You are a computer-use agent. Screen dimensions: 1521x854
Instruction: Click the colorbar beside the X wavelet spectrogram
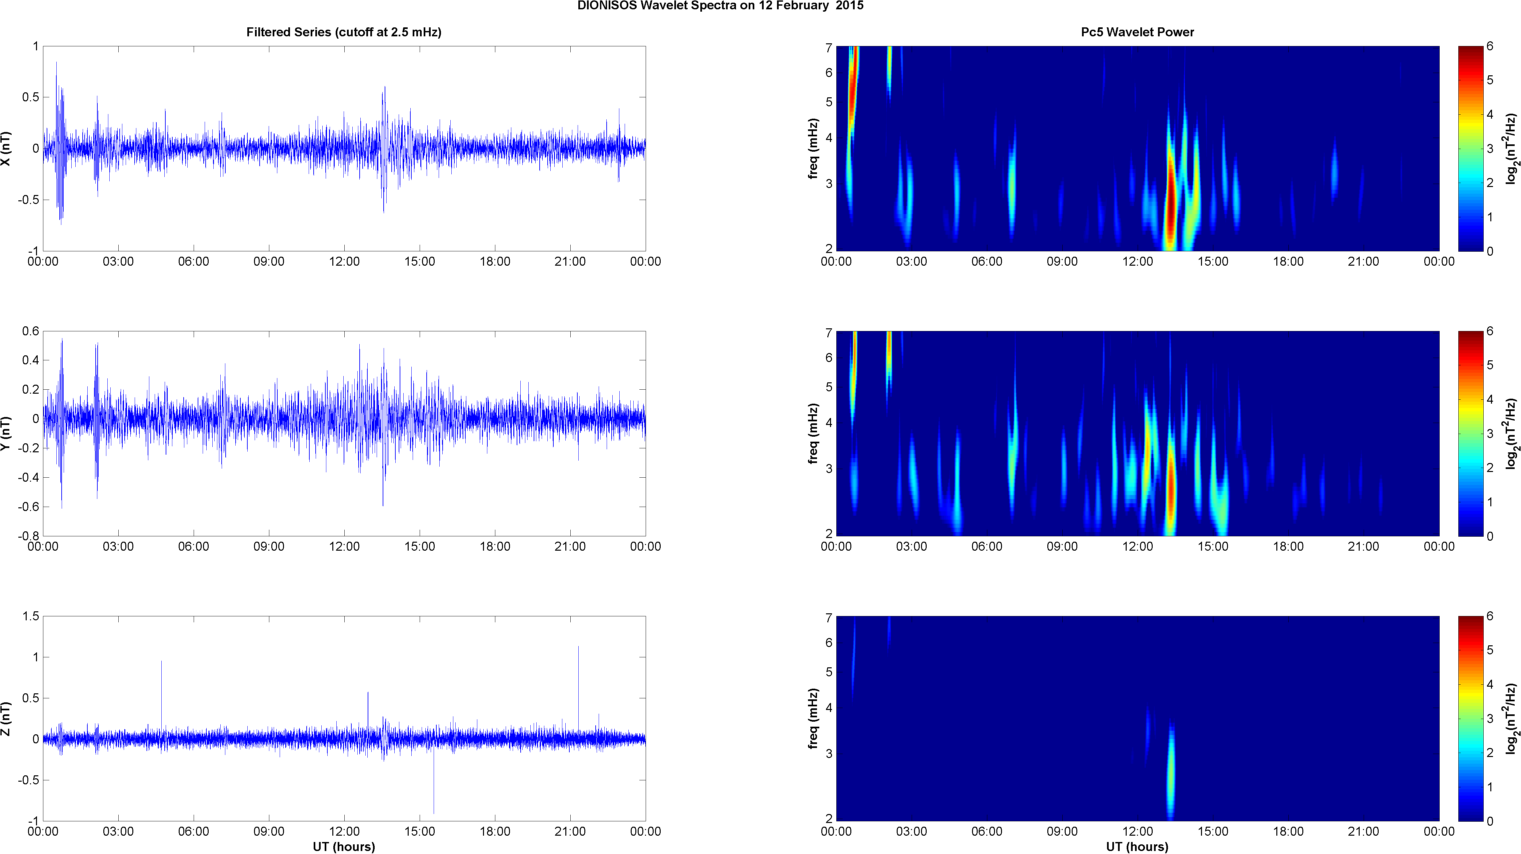coord(1470,148)
